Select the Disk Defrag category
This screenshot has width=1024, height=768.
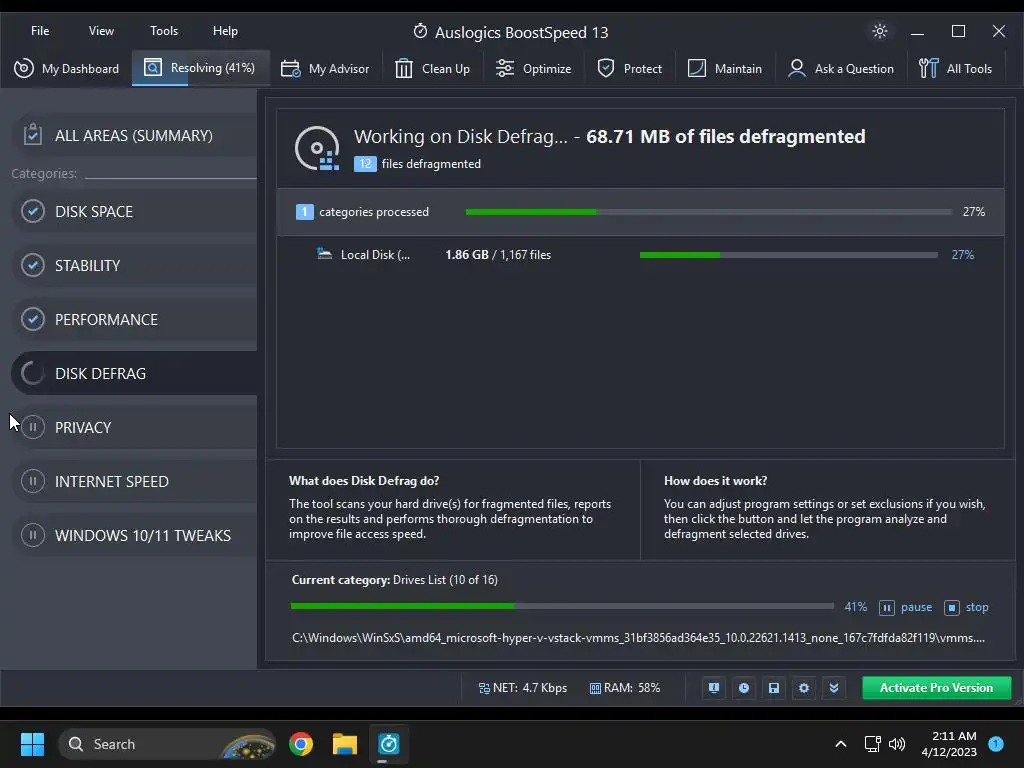(134, 373)
